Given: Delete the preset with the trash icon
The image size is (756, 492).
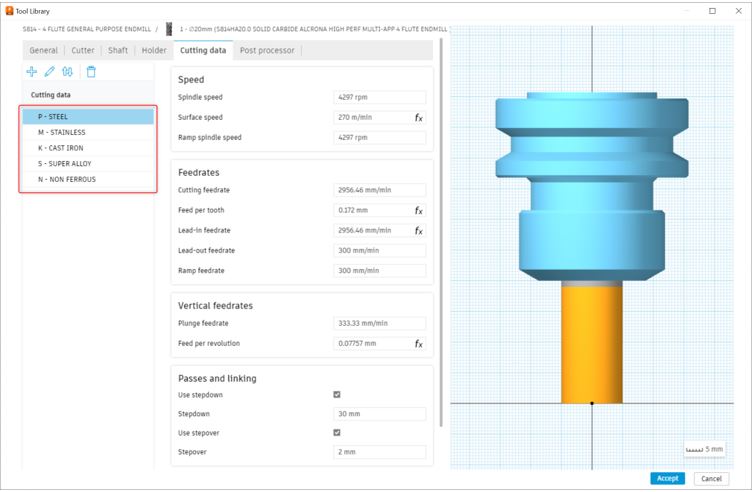Looking at the screenshot, I should click(91, 72).
